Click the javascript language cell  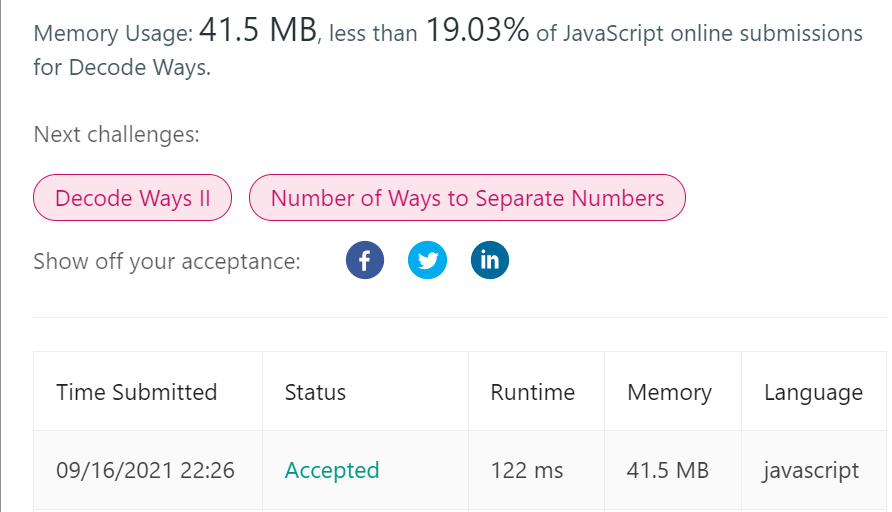tap(811, 470)
